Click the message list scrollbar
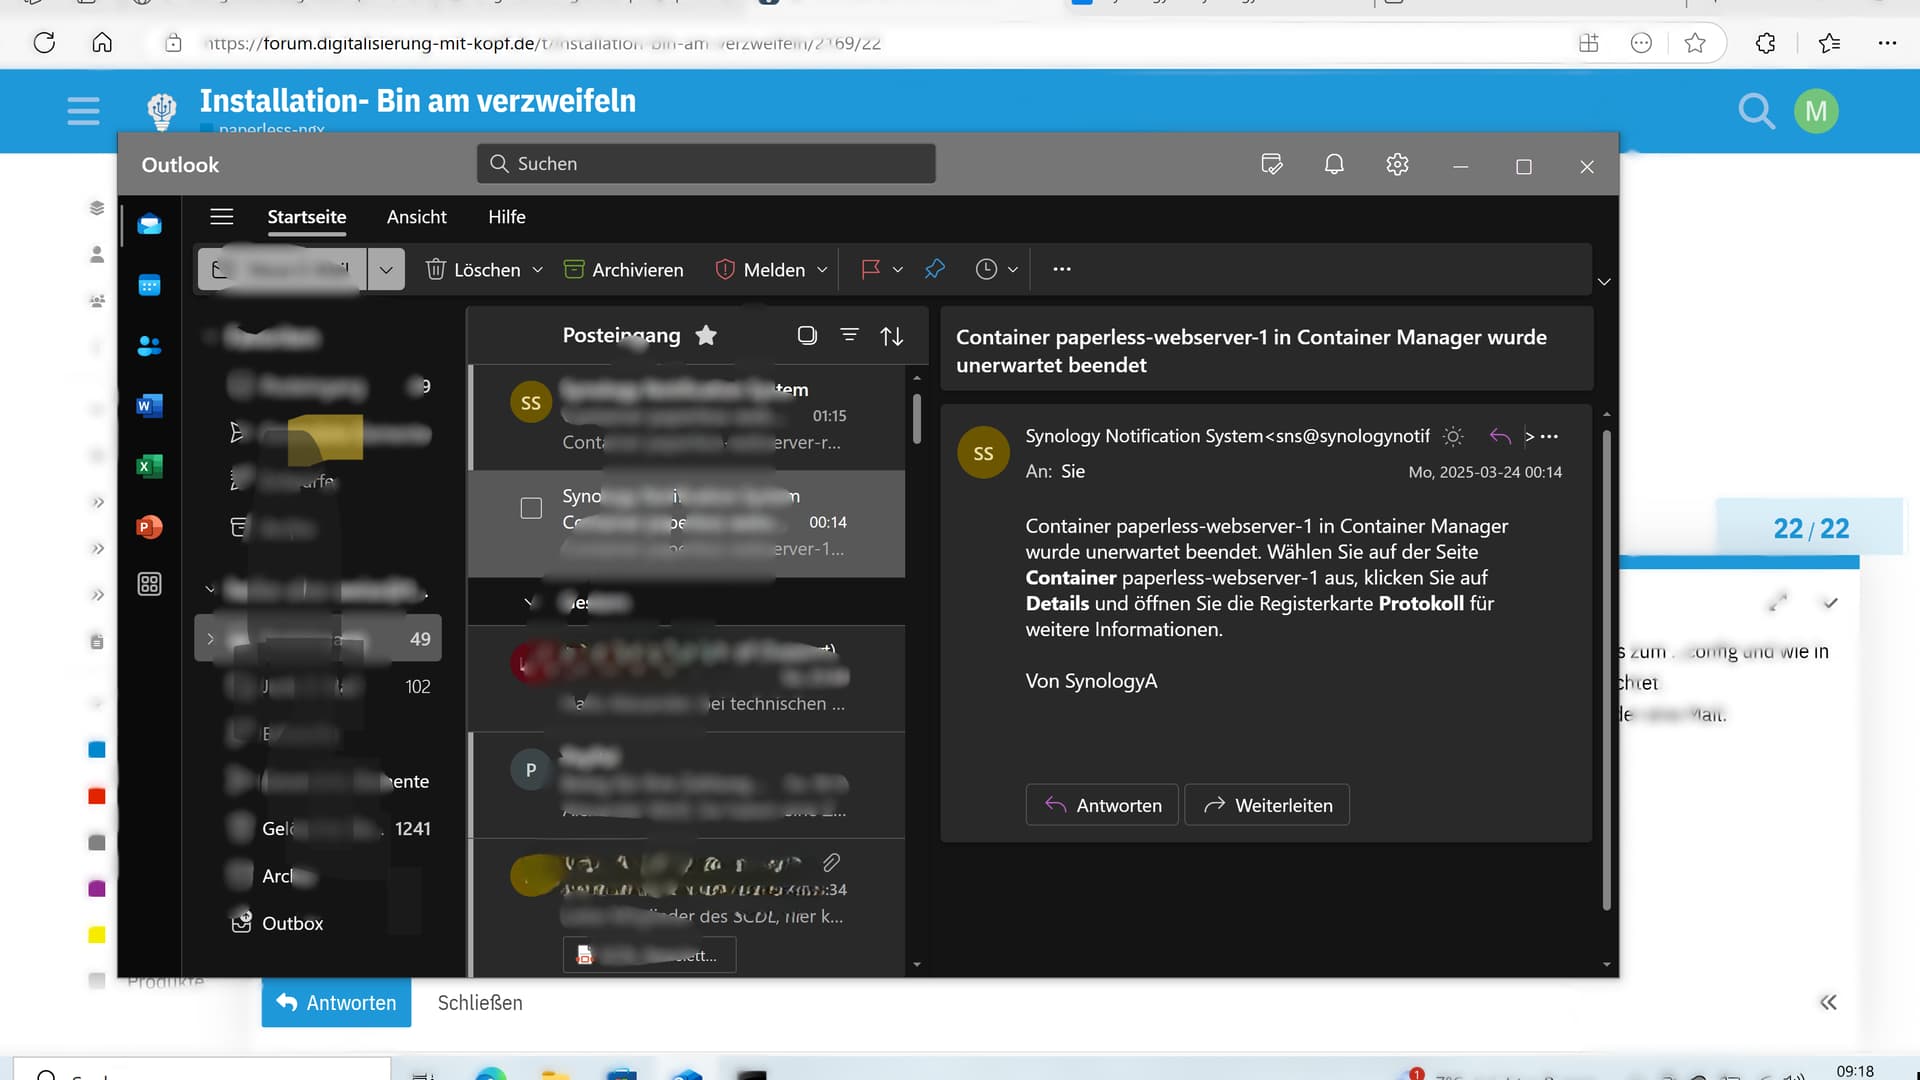 click(917, 419)
